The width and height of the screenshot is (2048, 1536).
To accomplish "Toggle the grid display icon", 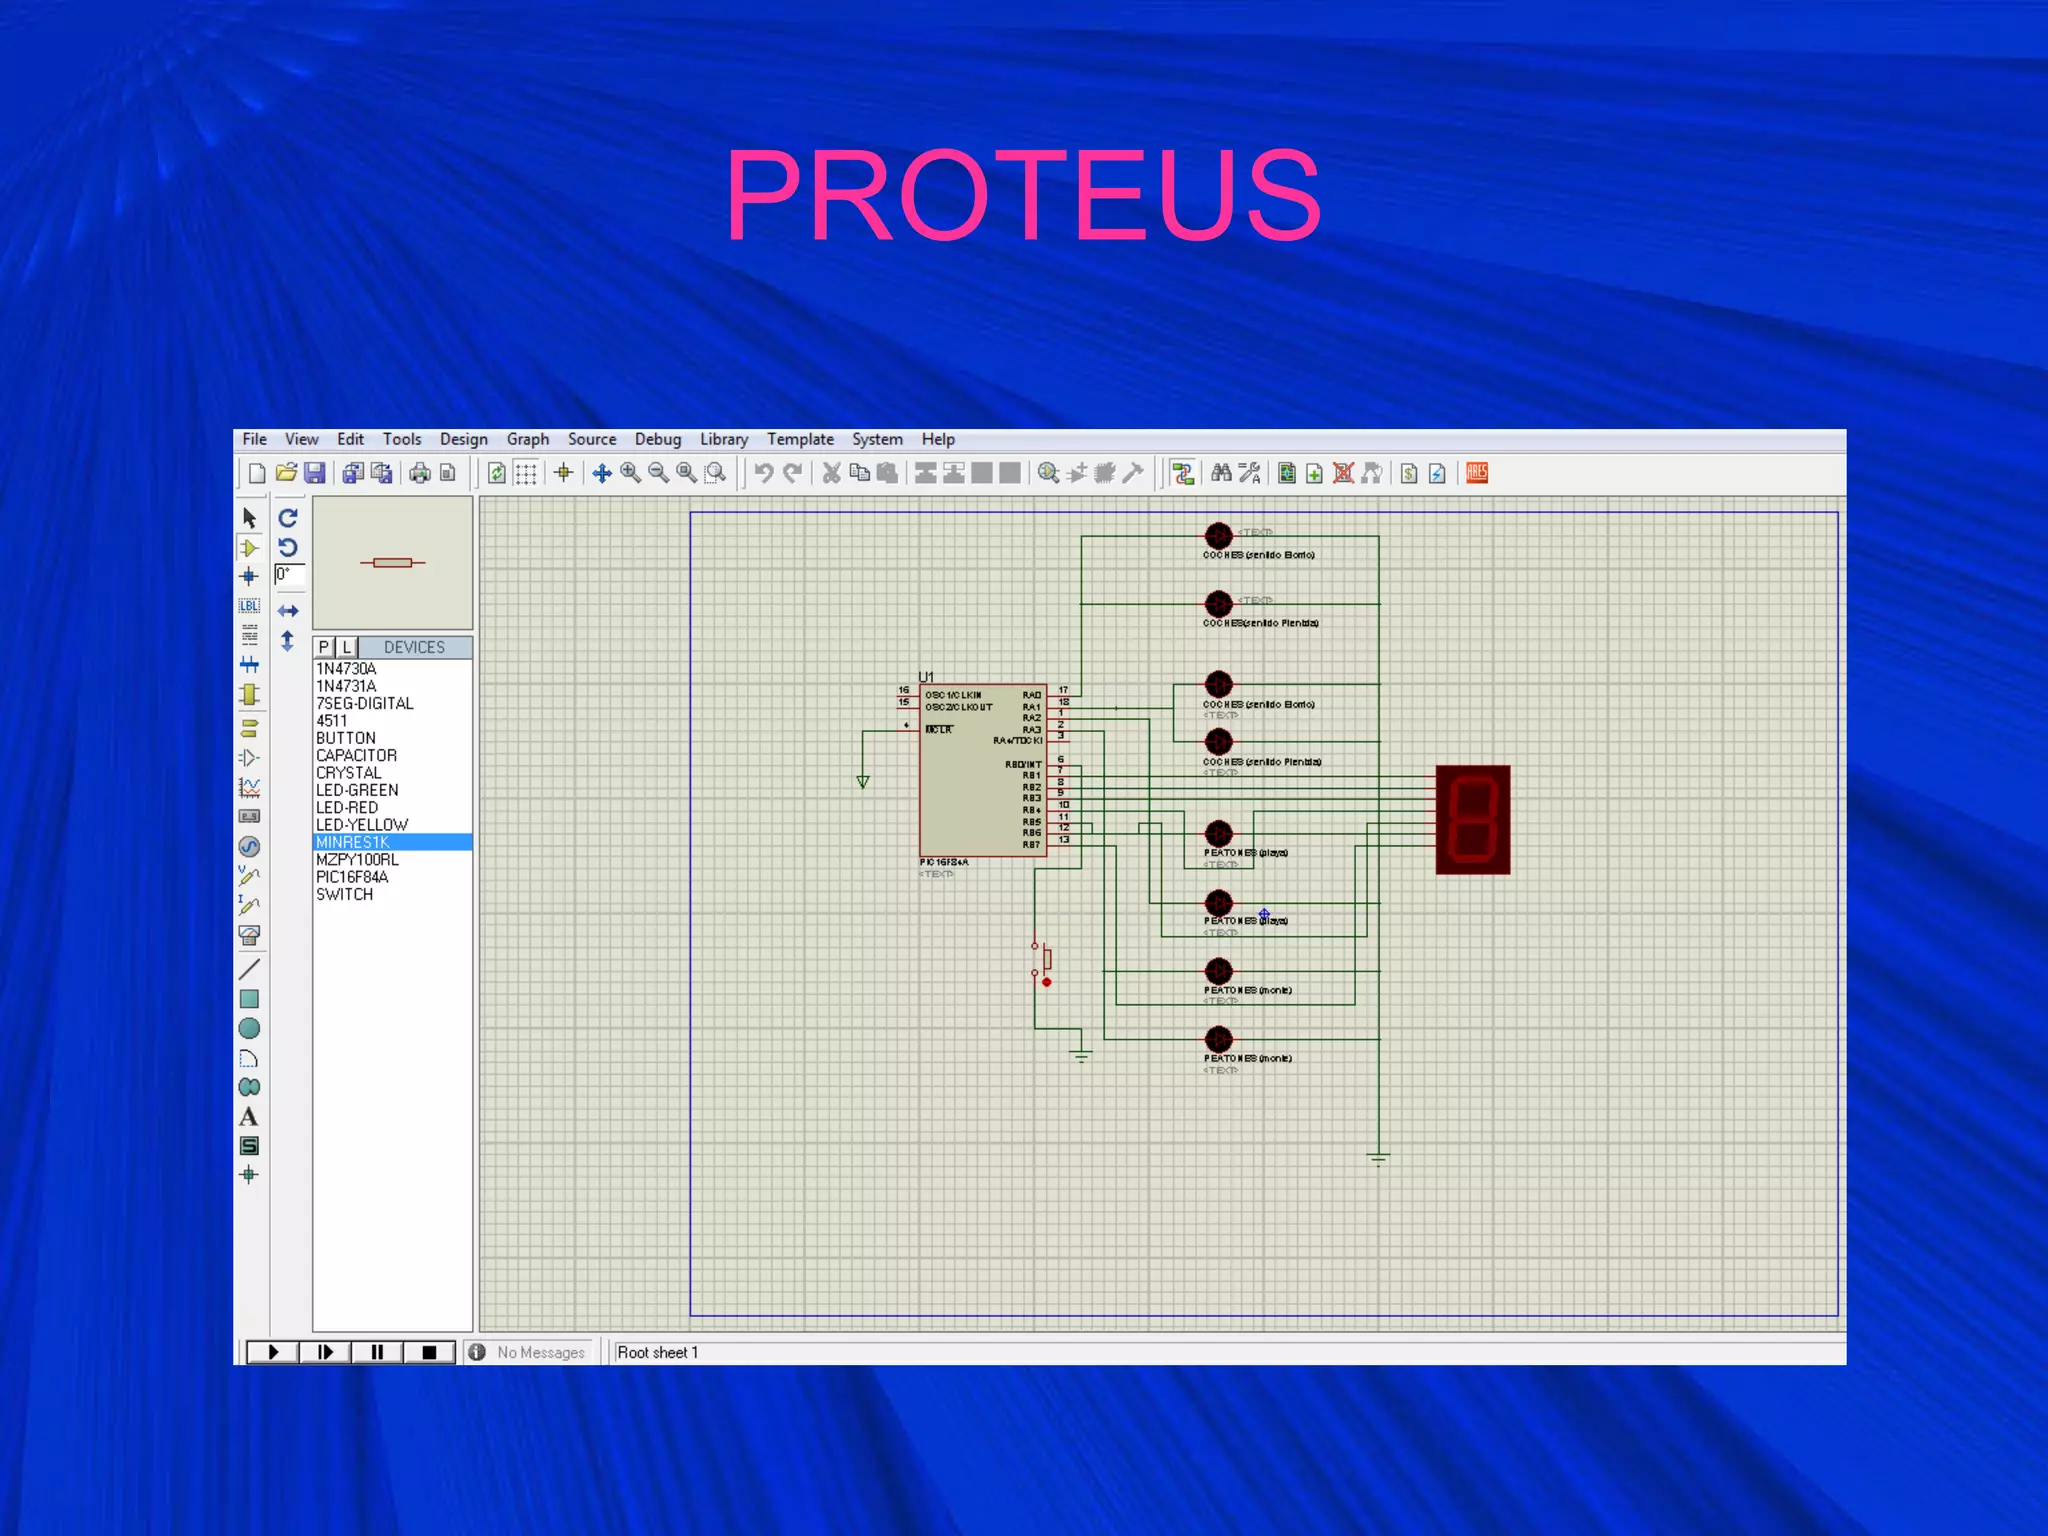I will (526, 473).
